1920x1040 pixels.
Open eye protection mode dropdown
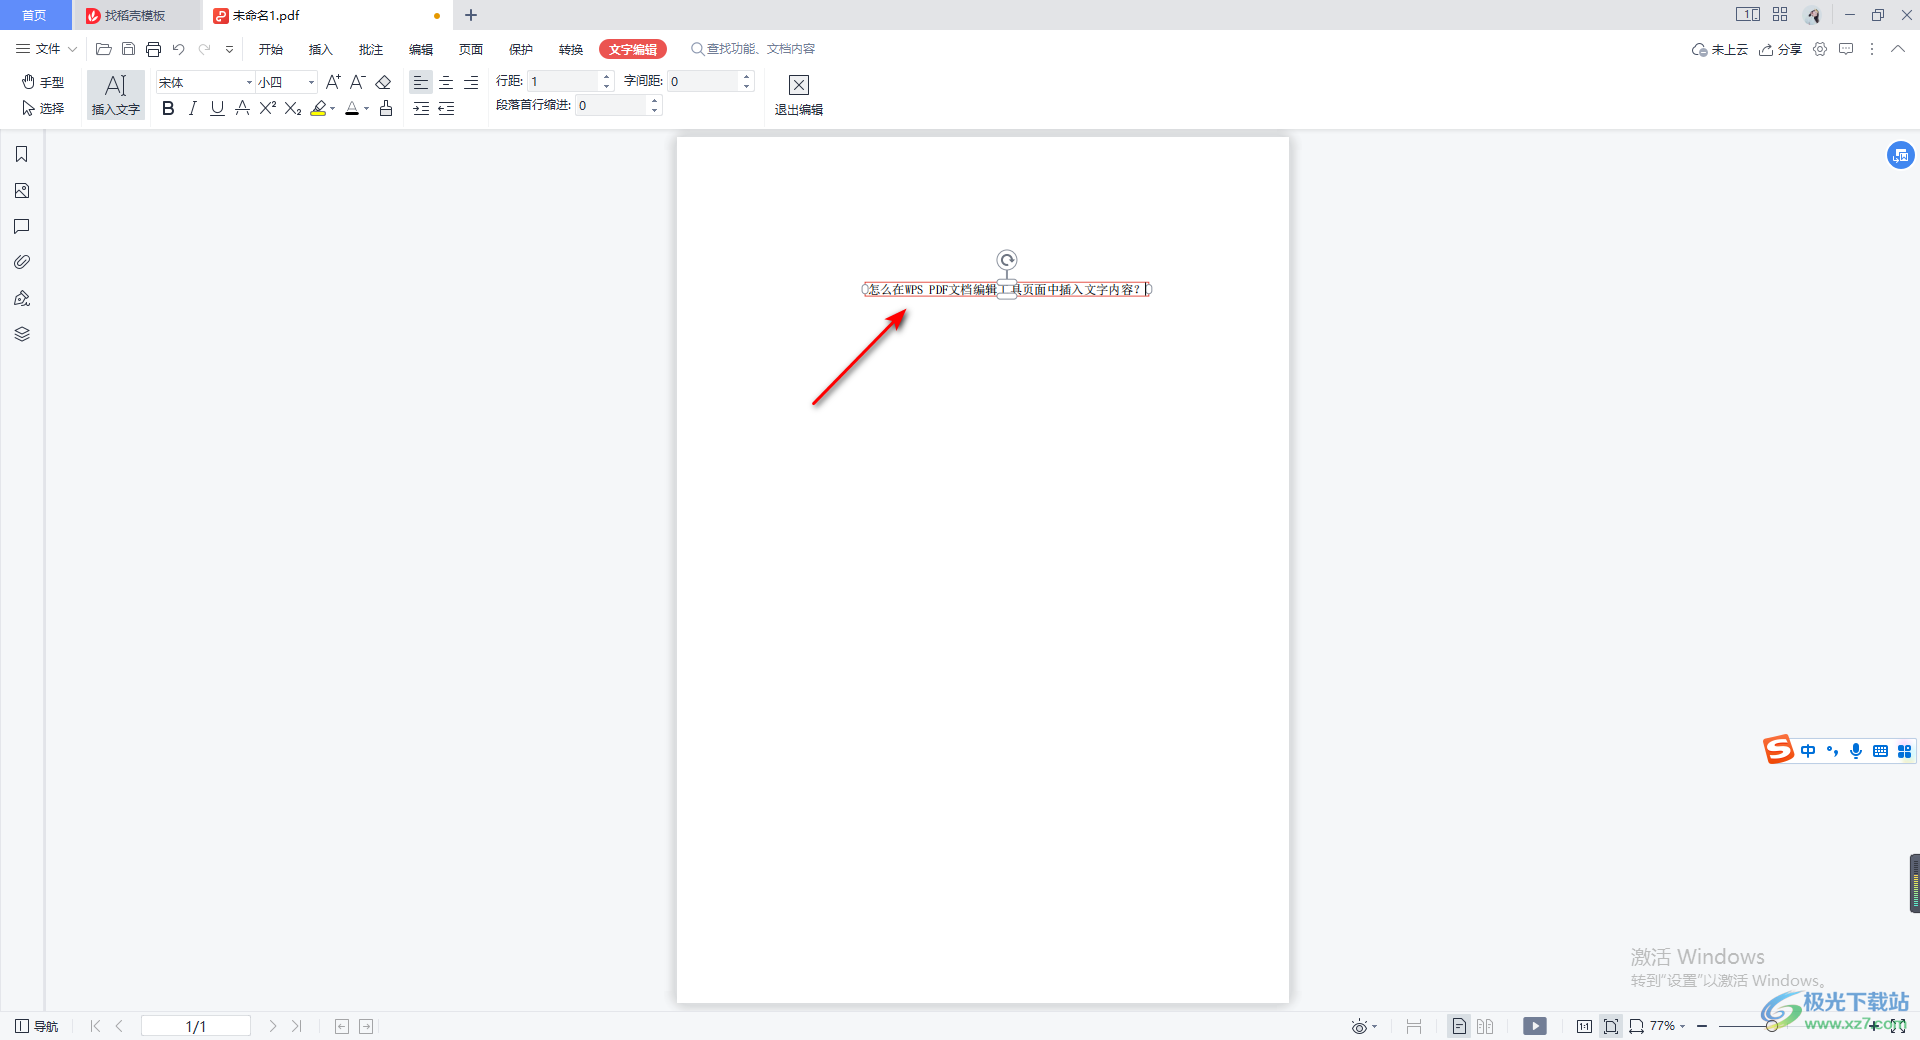pos(1374,1026)
